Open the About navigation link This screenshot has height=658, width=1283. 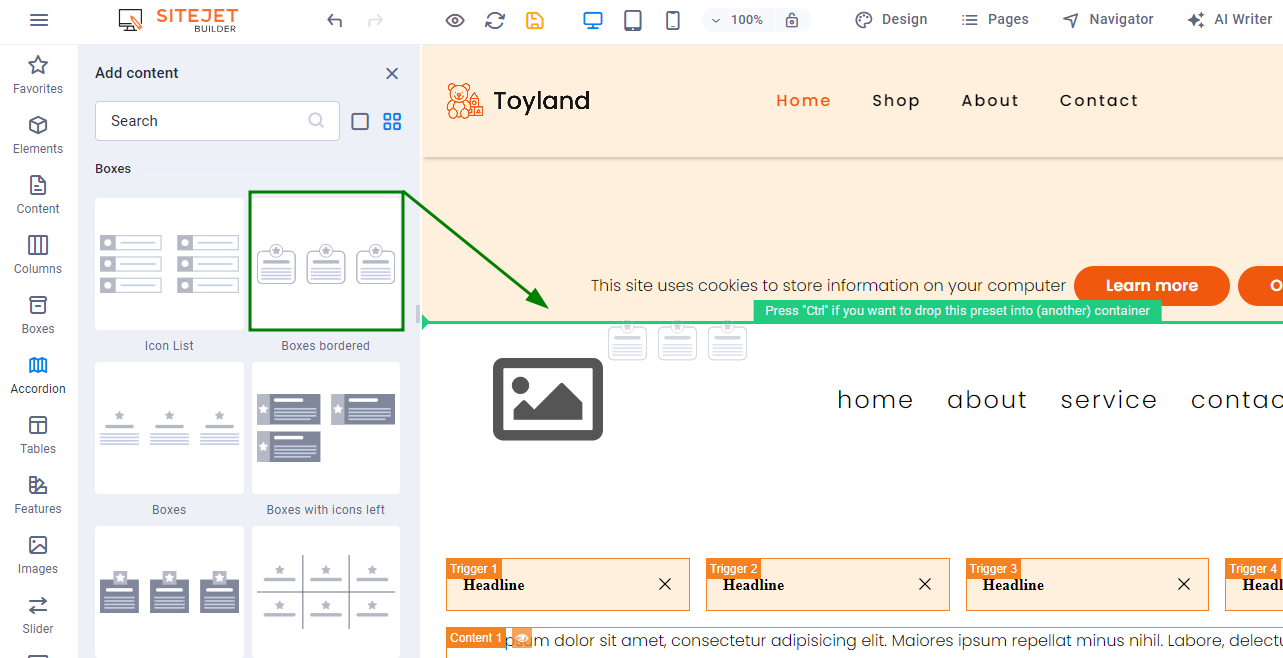(991, 100)
